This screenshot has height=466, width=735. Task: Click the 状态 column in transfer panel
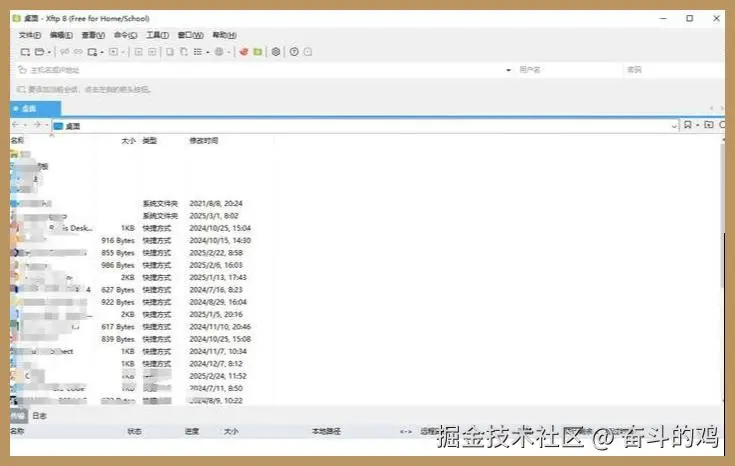(134, 431)
